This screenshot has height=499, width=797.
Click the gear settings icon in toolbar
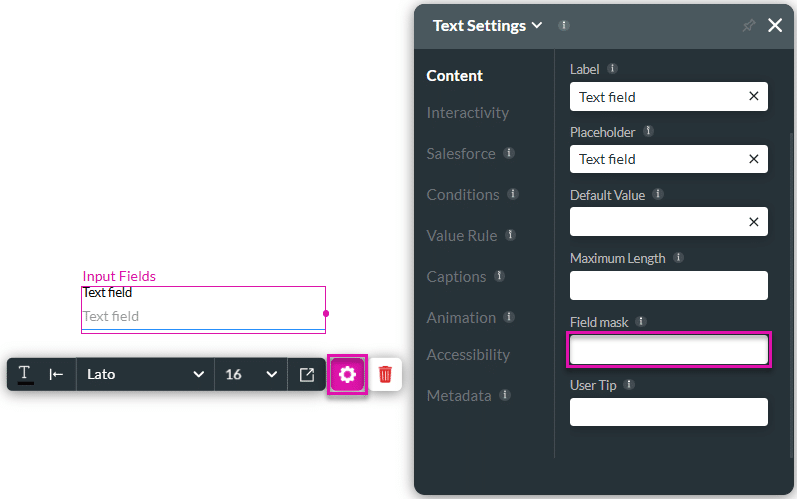coord(347,374)
